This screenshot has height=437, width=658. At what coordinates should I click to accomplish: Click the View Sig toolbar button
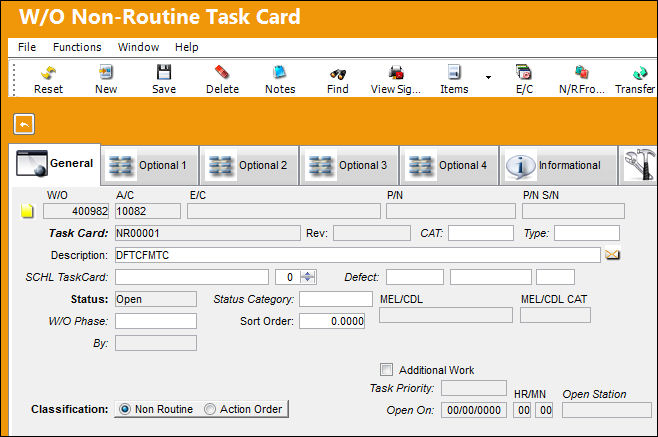tap(396, 79)
